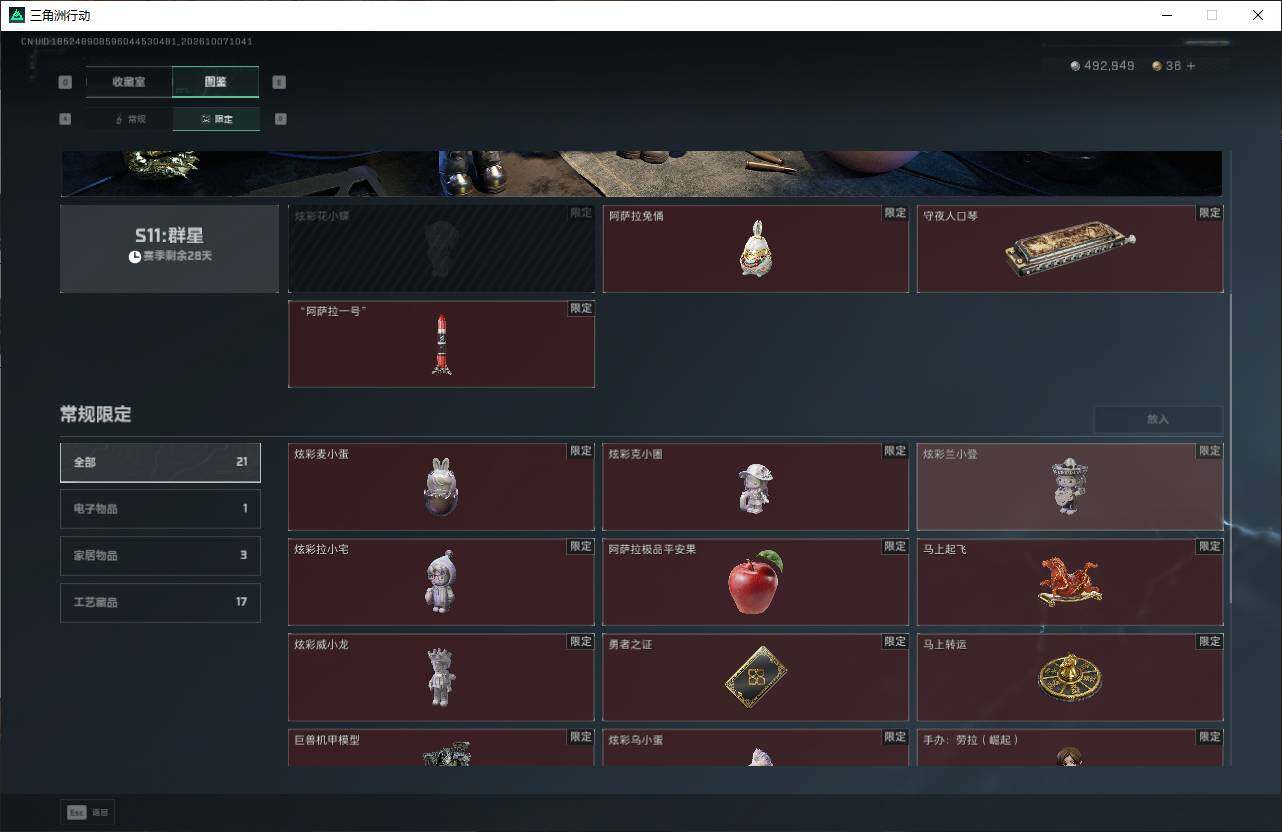
Task: Click the S11:群星 season panel
Action: pos(169,249)
